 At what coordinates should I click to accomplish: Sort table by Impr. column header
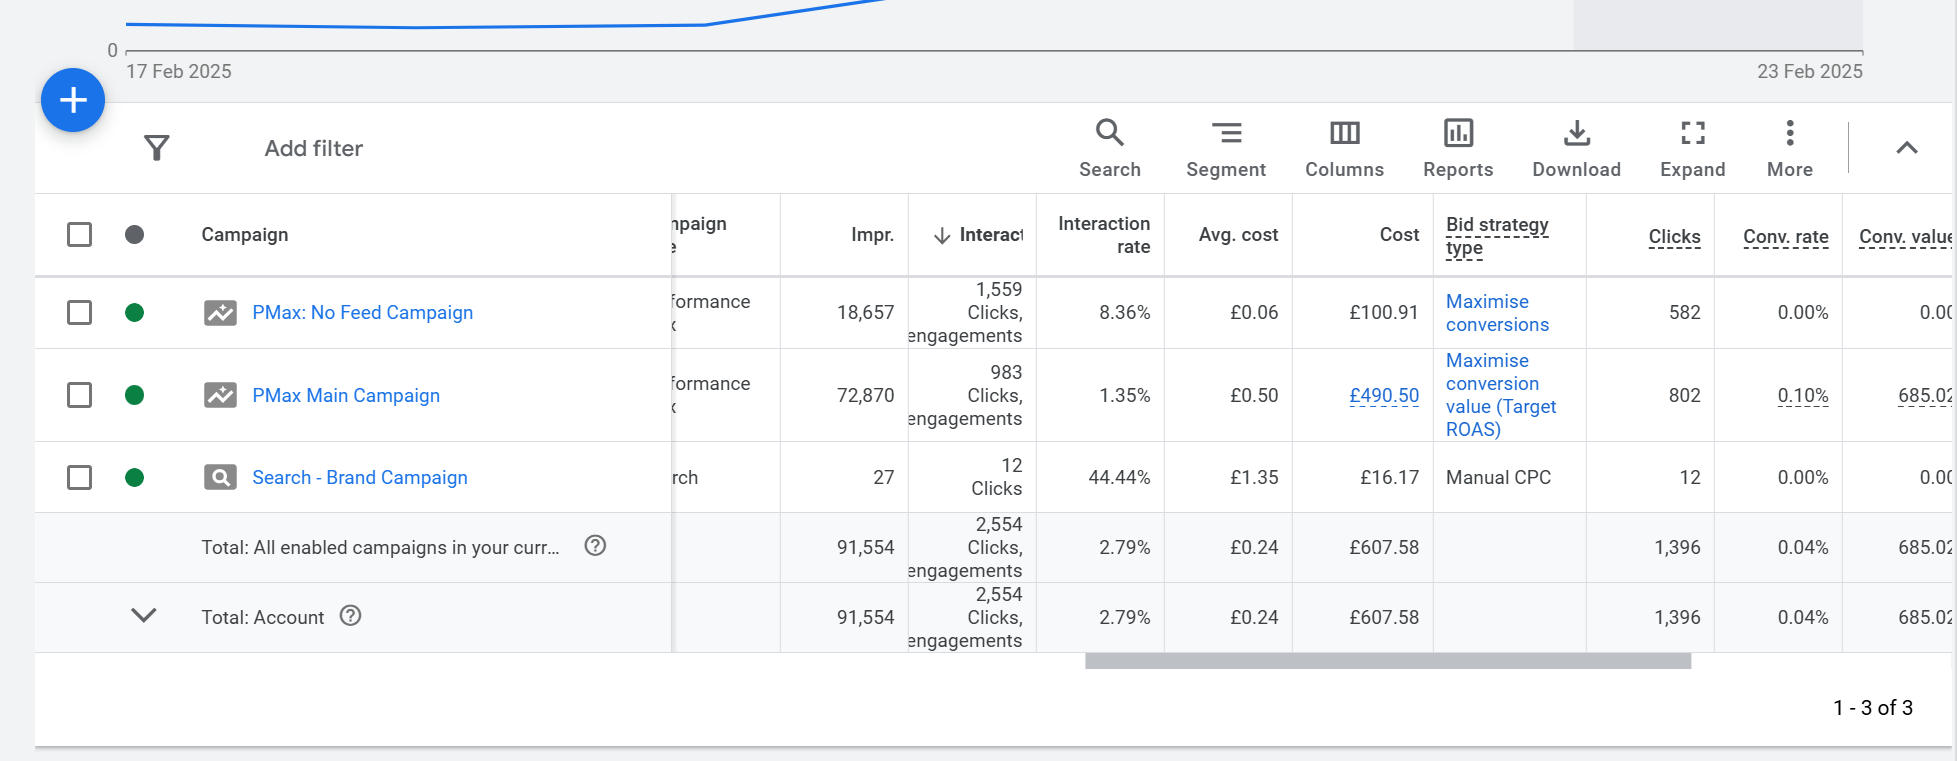(x=872, y=235)
